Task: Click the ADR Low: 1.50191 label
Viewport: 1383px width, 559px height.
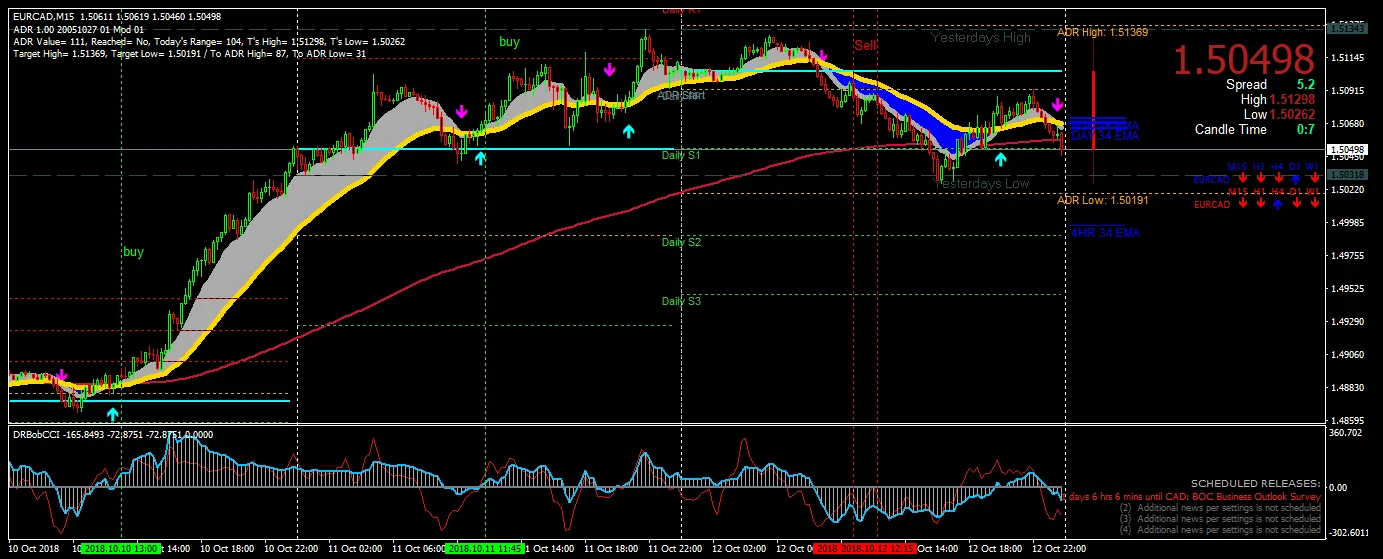Action: click(x=1102, y=200)
